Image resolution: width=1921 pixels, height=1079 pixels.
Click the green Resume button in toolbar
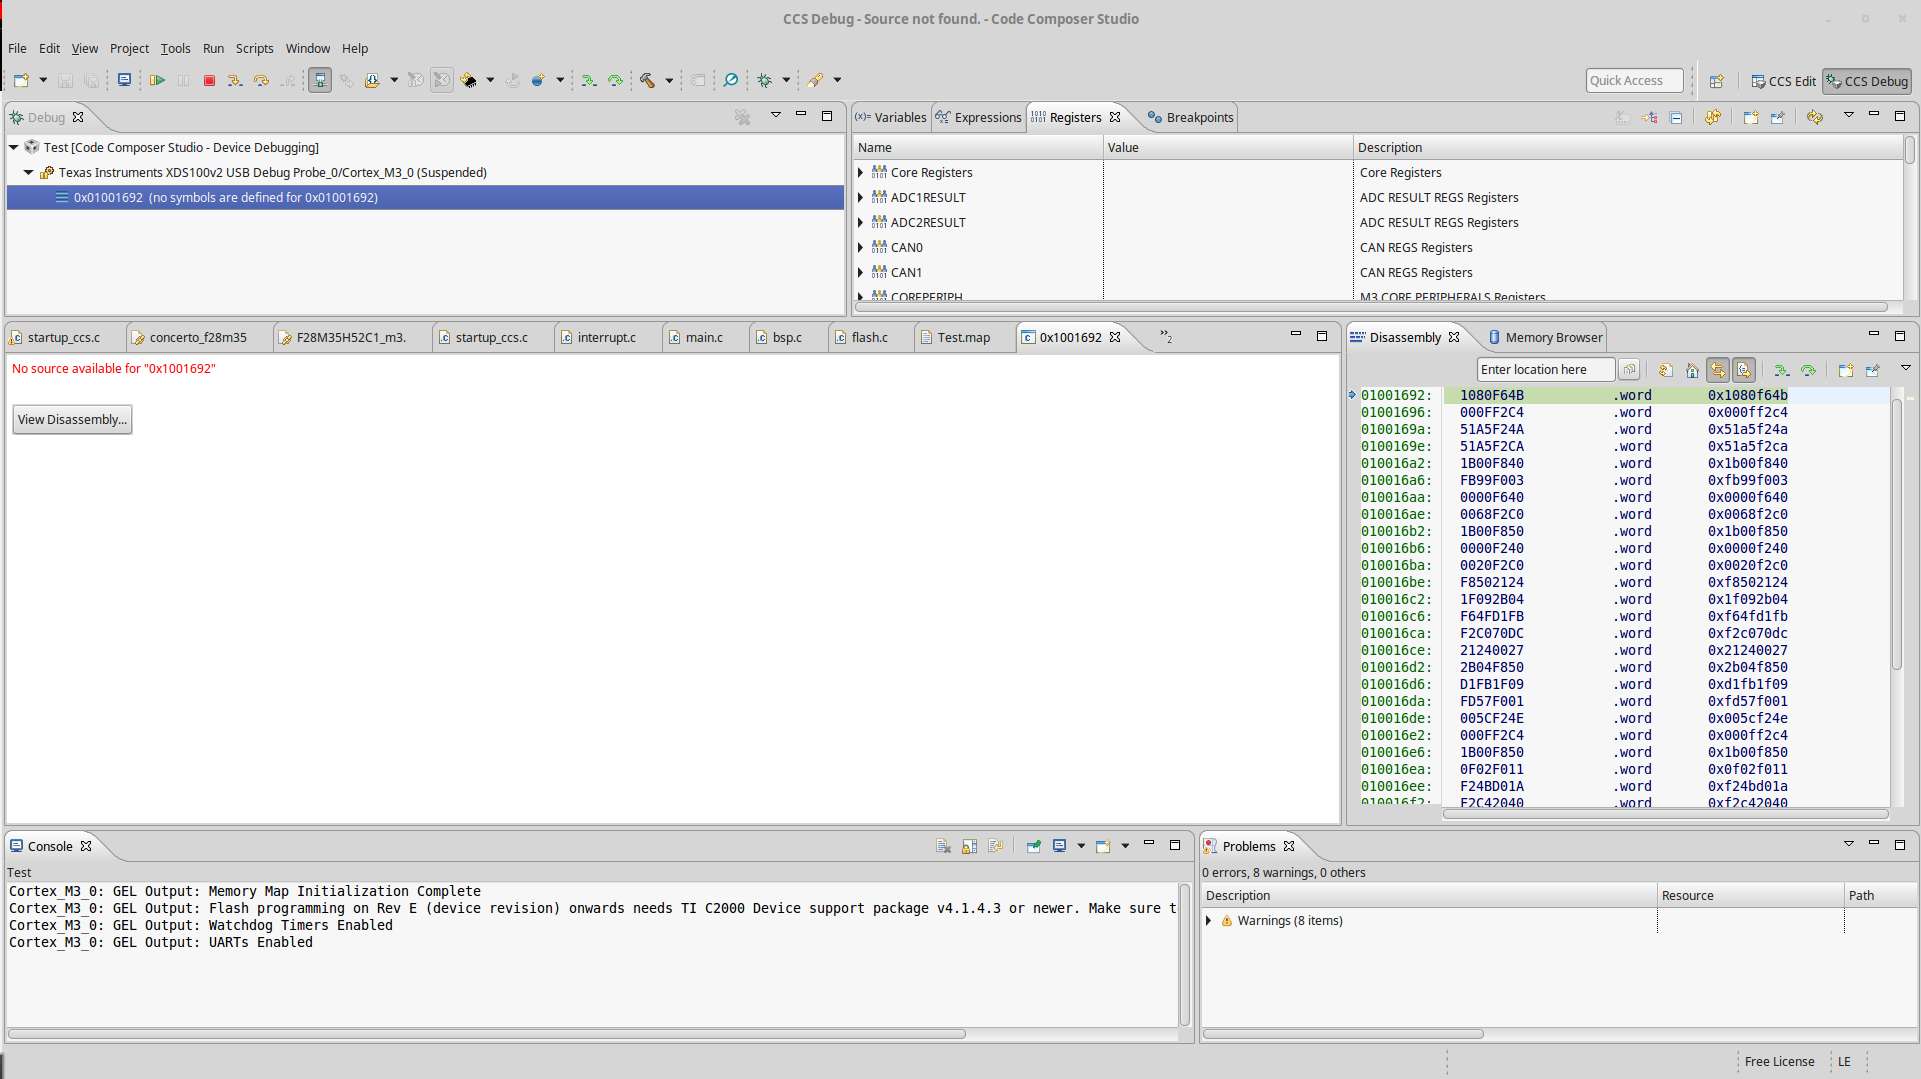tap(157, 80)
